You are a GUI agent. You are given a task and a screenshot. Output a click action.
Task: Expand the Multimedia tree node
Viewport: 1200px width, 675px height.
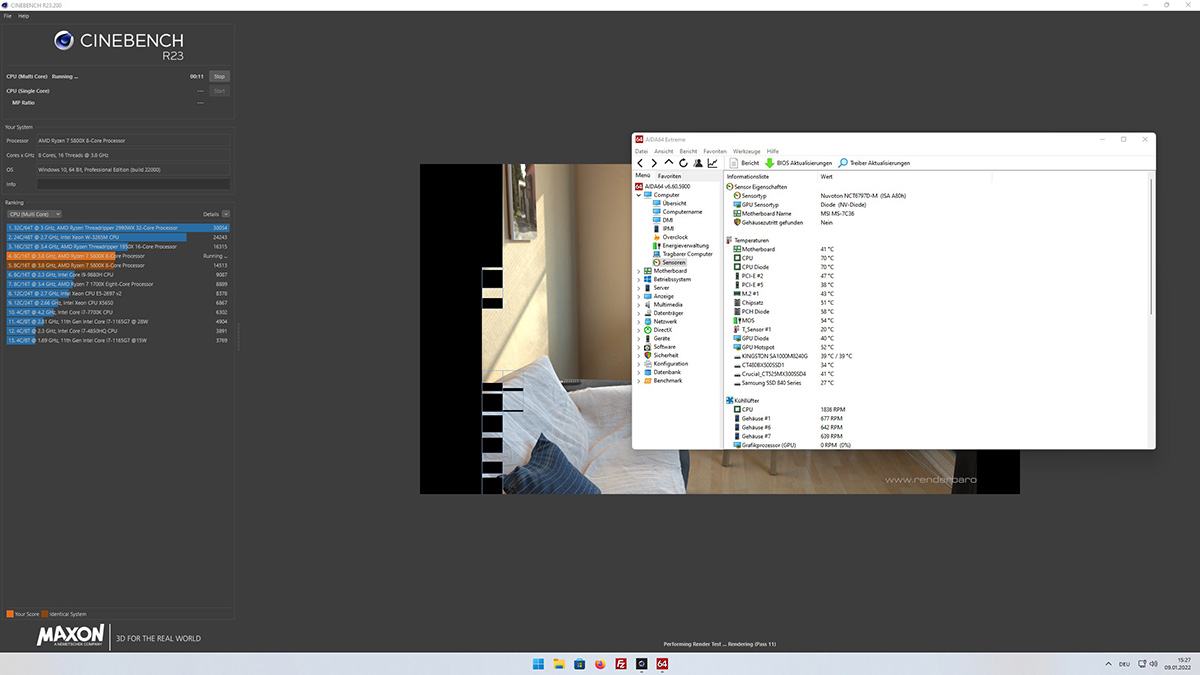639,304
